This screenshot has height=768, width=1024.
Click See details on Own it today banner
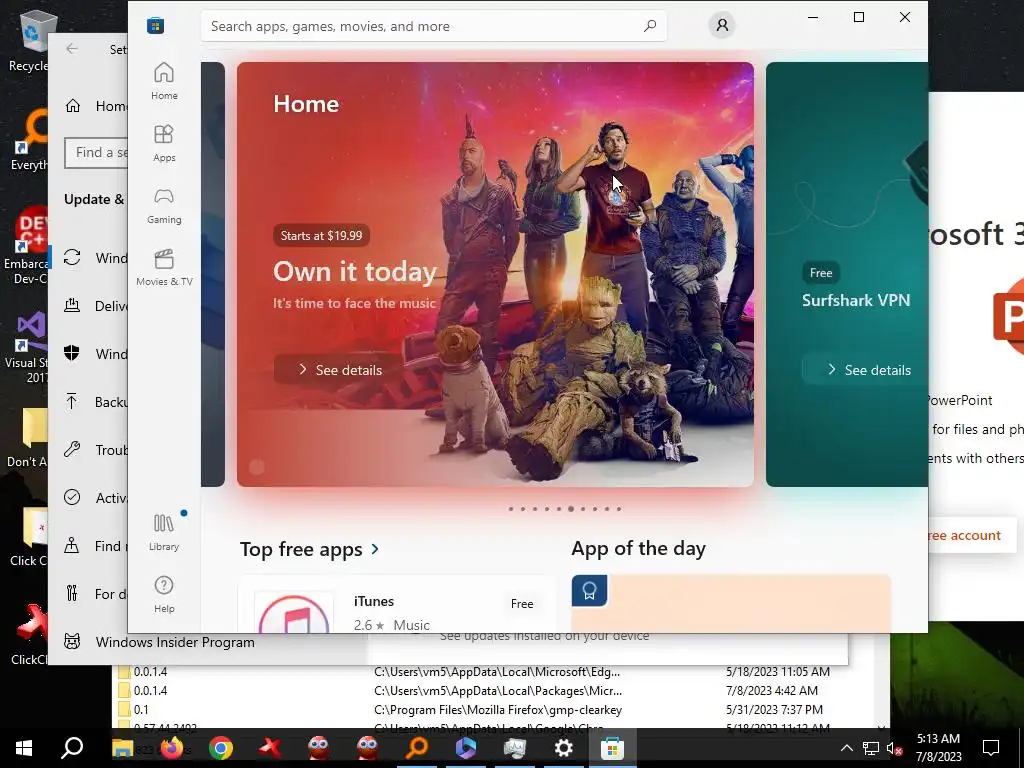click(339, 370)
